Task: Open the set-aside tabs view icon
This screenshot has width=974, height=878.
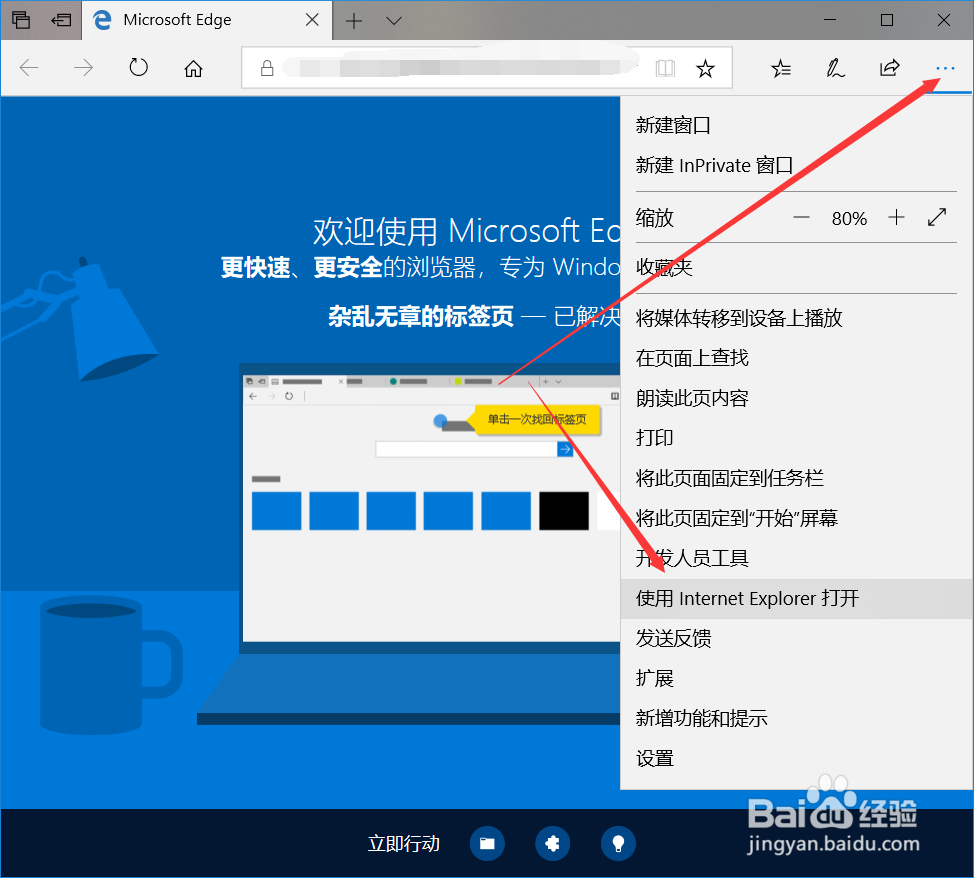Action: click(20, 20)
